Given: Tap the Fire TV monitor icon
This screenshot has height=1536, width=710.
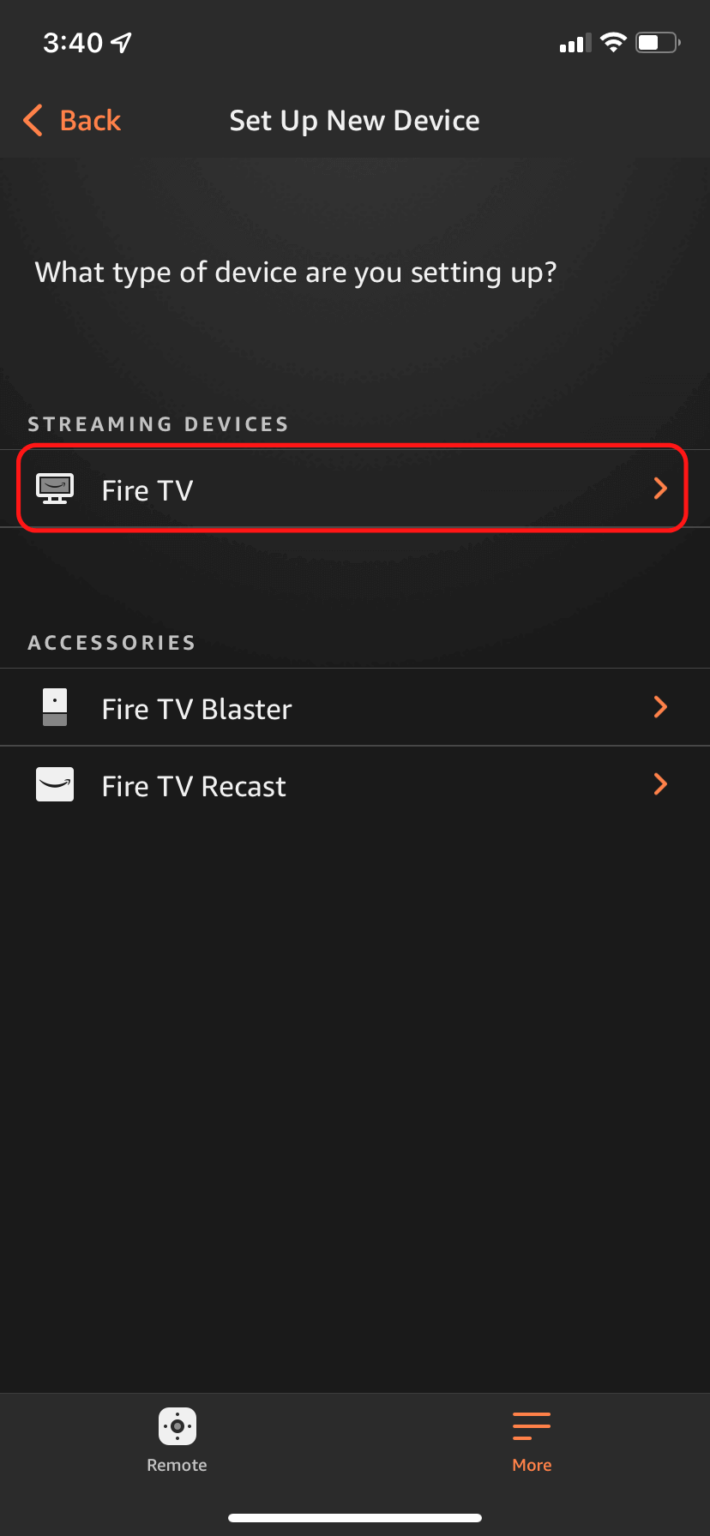Looking at the screenshot, I should (x=54, y=488).
